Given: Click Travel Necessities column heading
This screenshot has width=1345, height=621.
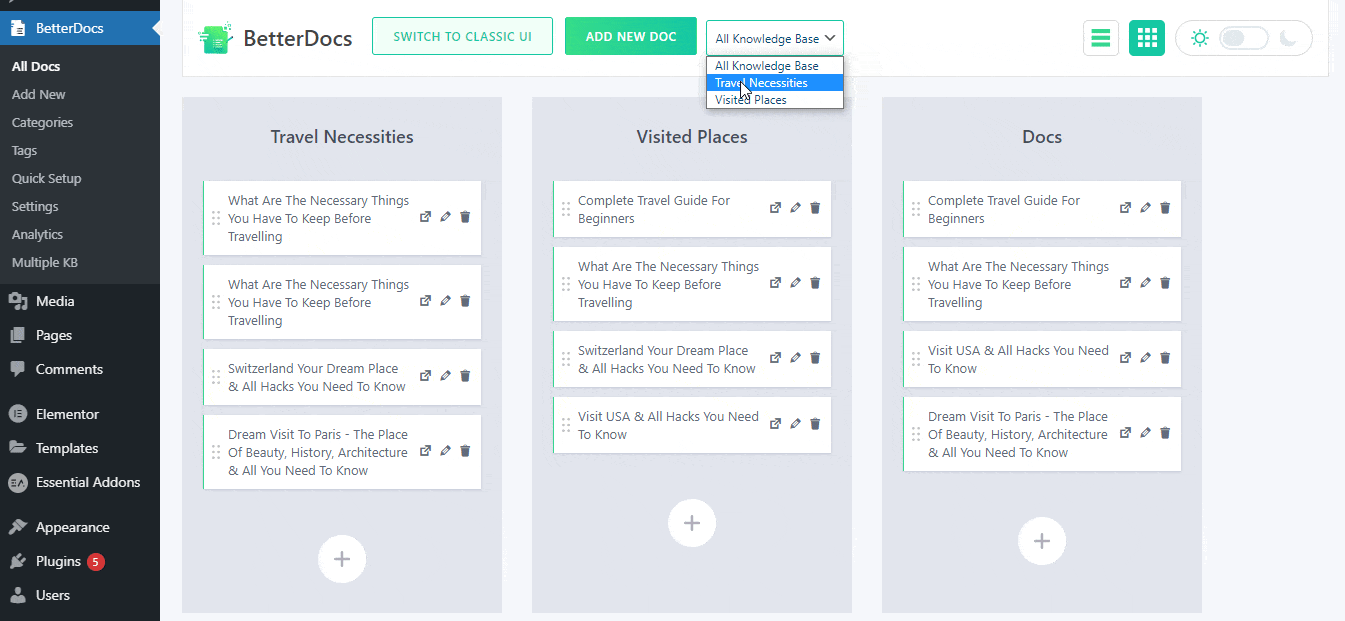Looking at the screenshot, I should click(342, 137).
